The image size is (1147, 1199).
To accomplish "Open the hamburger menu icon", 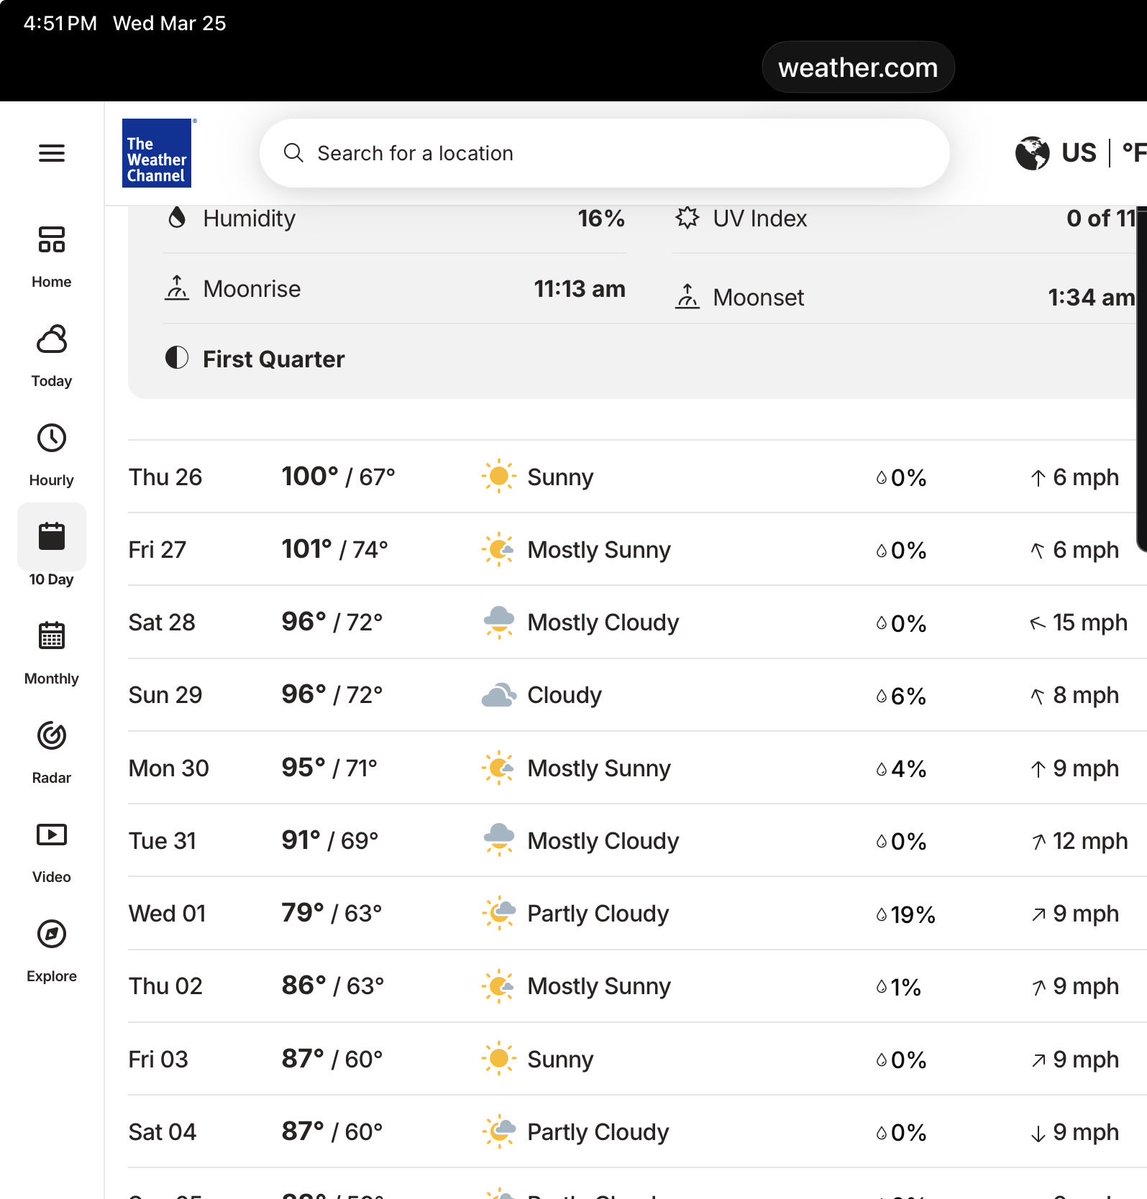I will tap(52, 153).
